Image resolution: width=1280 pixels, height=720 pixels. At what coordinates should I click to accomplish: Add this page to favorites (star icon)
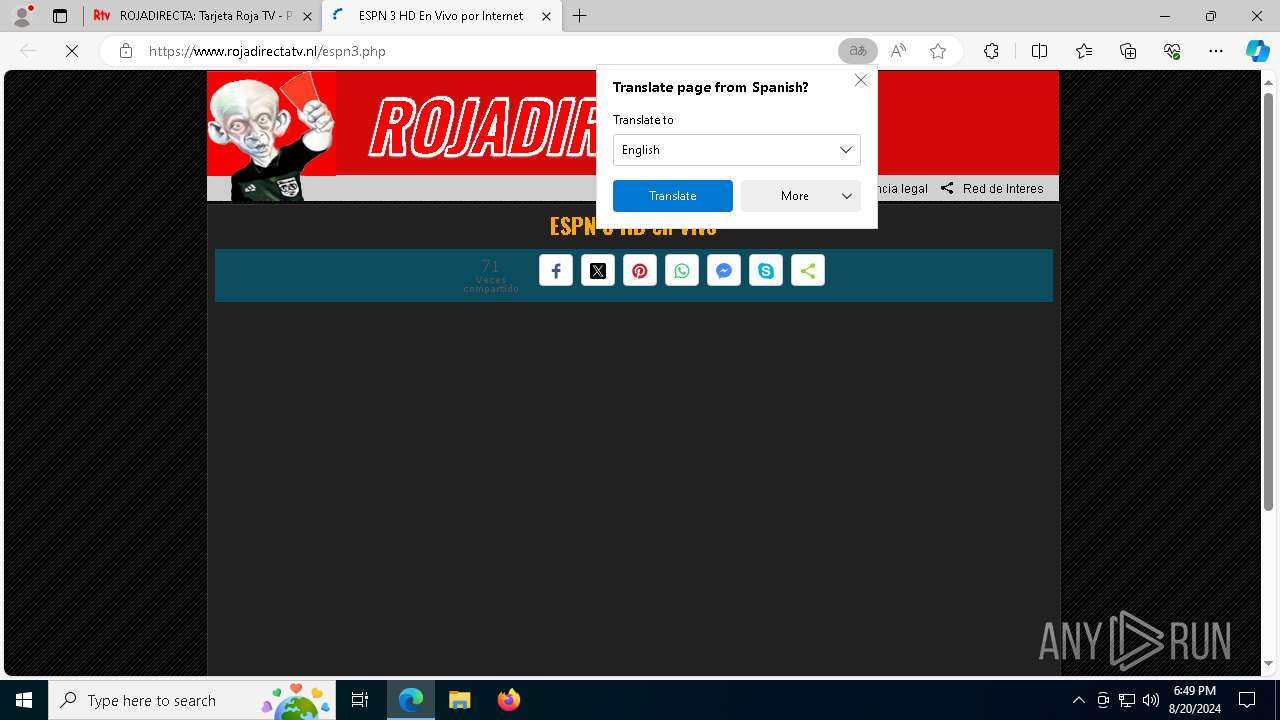(x=938, y=51)
